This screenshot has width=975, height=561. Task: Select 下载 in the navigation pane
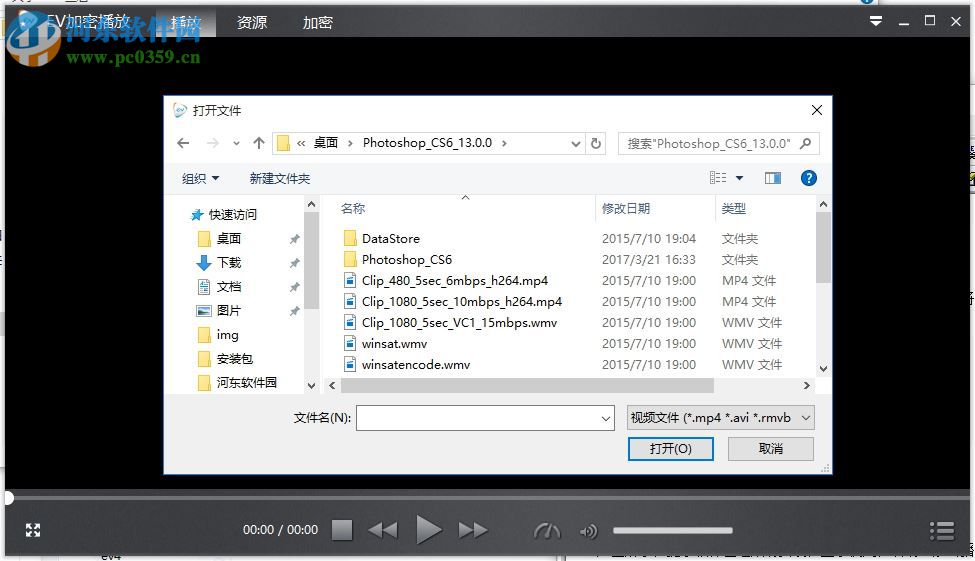pos(229,262)
